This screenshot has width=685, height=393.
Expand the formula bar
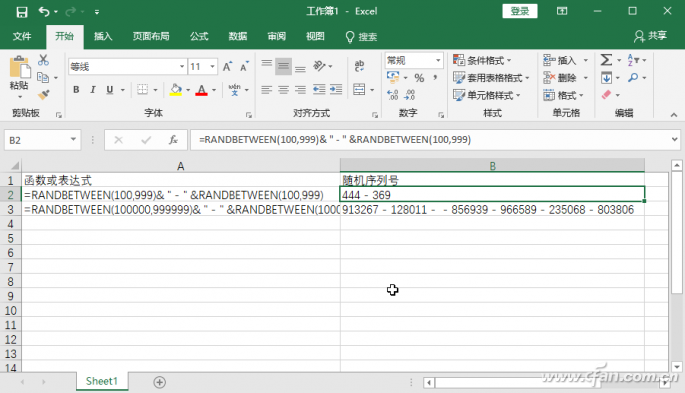tap(675, 140)
